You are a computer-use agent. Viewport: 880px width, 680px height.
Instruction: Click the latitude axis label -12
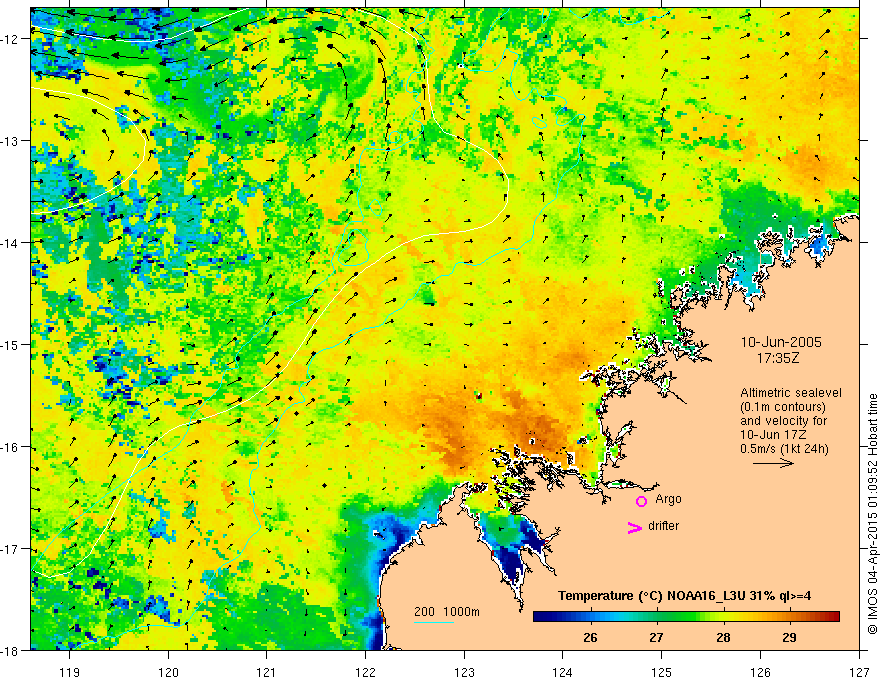point(9,39)
